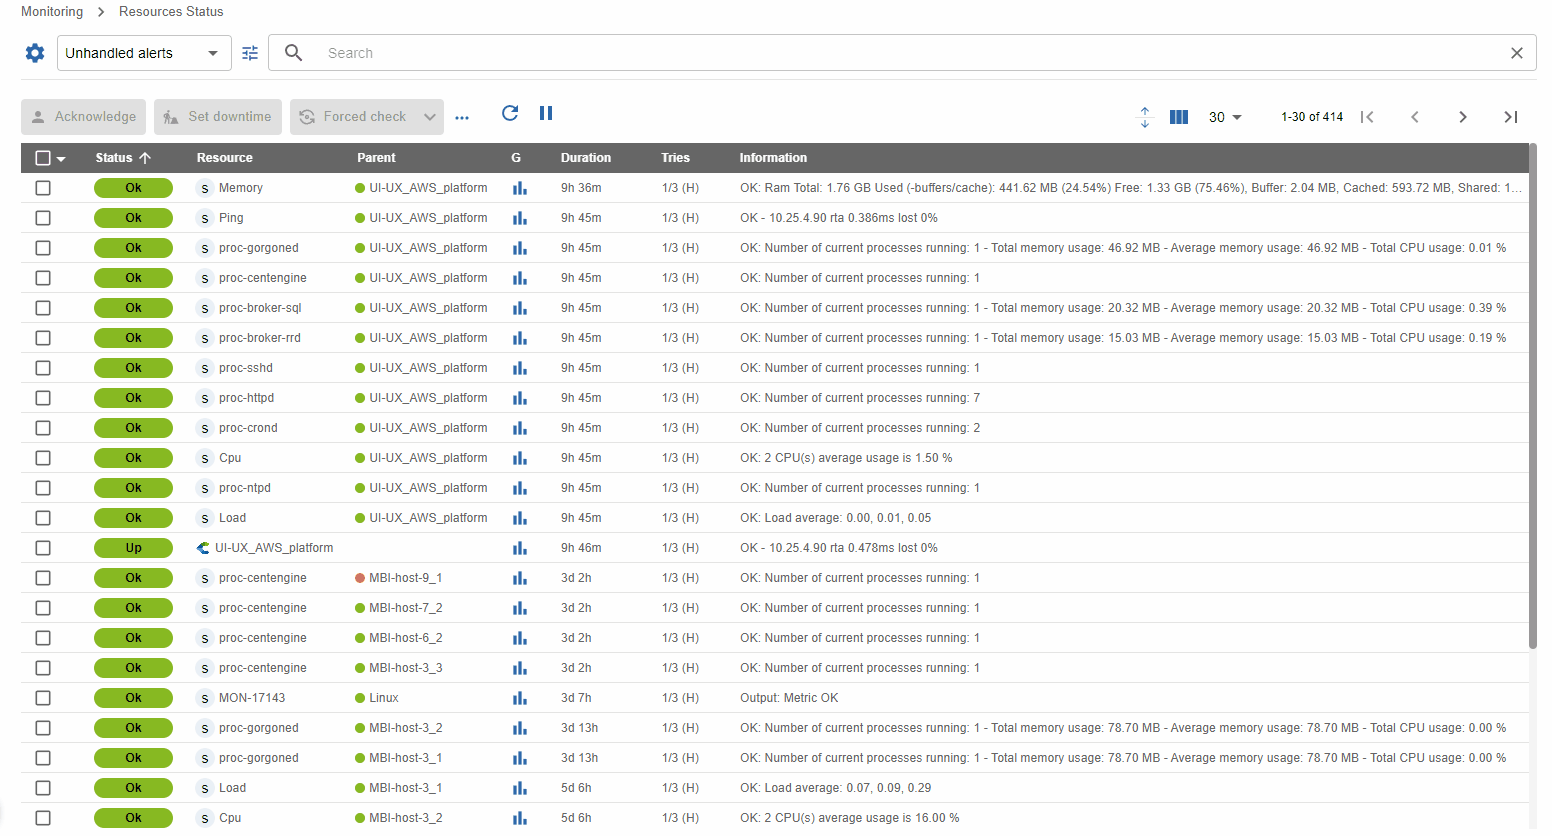This screenshot has width=1552, height=836.
Task: Go to first page
Action: coord(1367,117)
